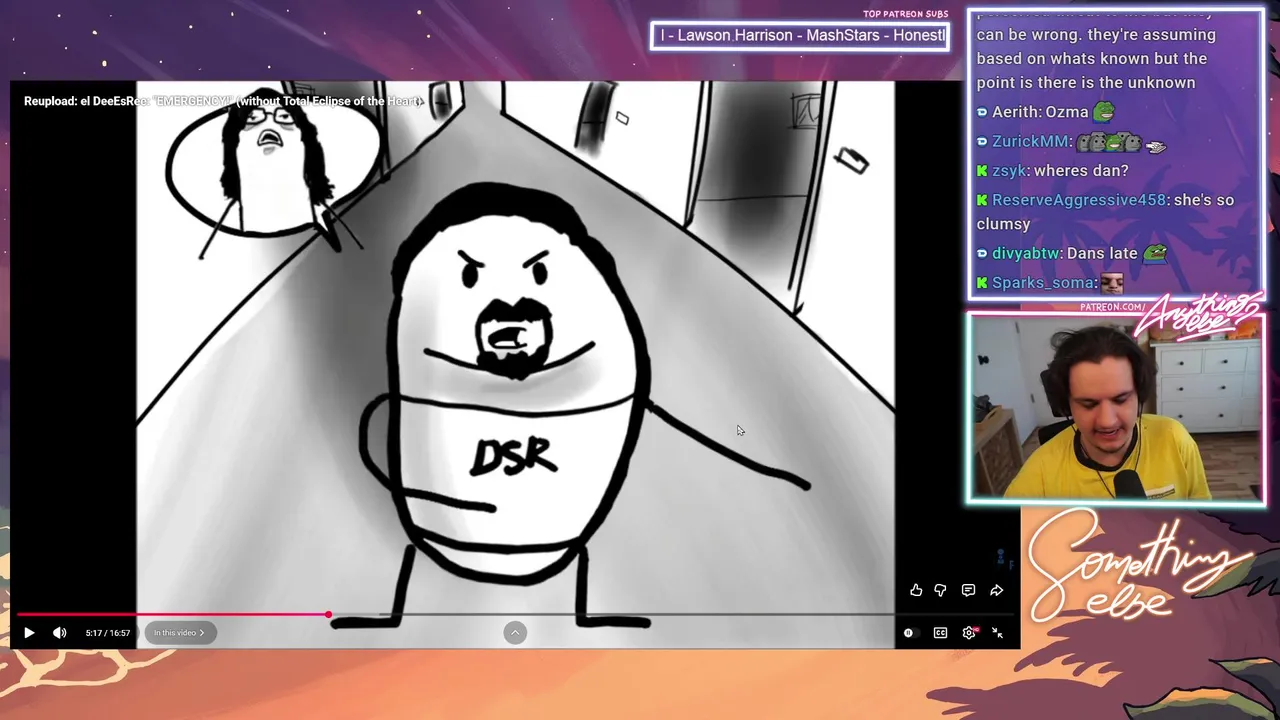Dislike the video with thumbs down

pos(941,591)
